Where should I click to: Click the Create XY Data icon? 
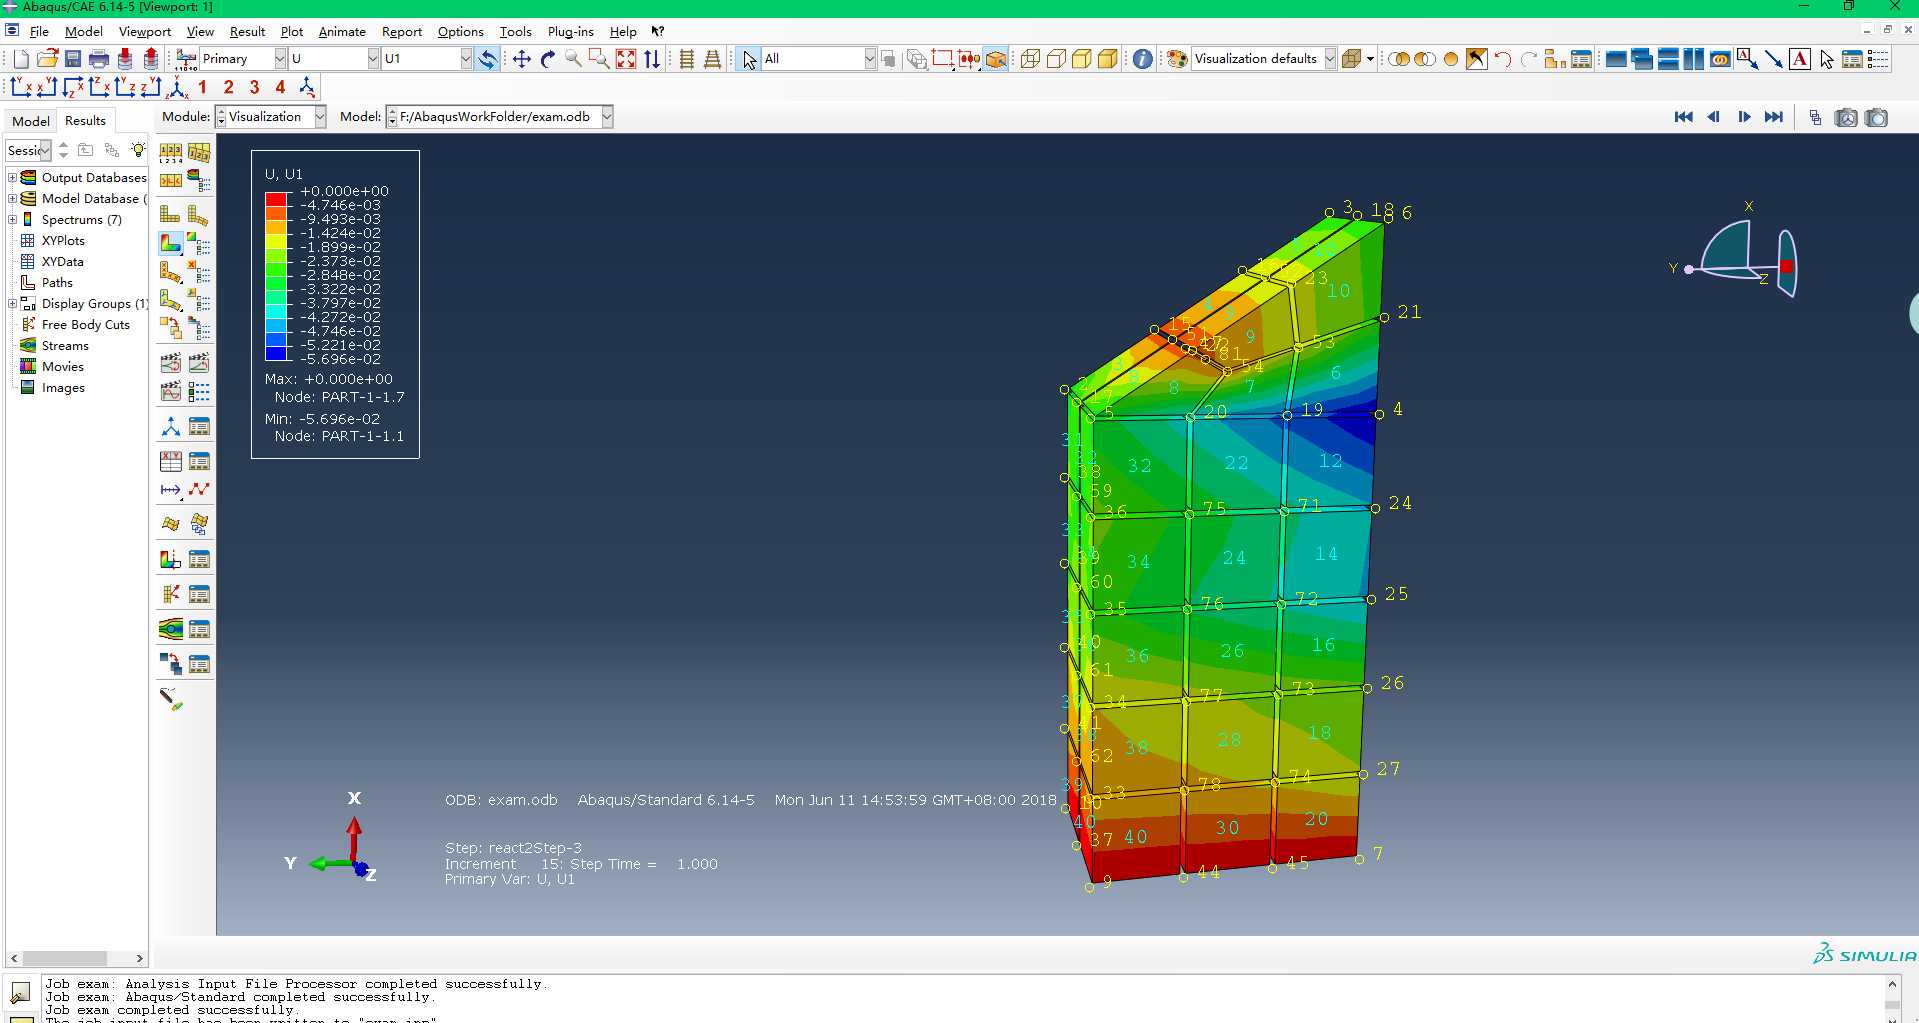tap(171, 461)
